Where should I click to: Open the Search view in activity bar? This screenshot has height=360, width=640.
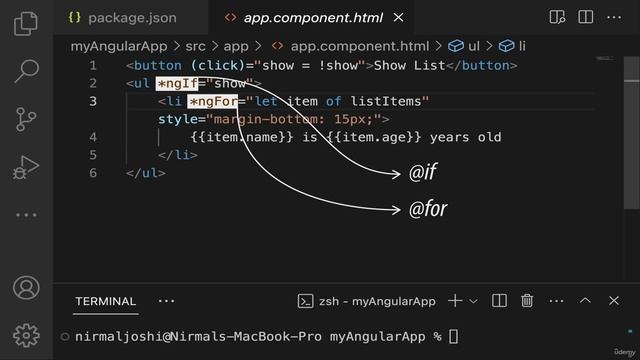[x=26, y=71]
